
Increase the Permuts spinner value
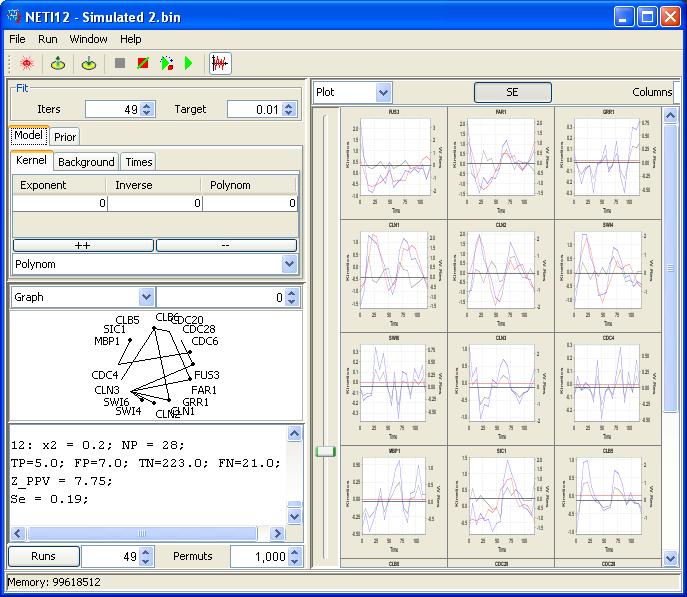click(295, 552)
